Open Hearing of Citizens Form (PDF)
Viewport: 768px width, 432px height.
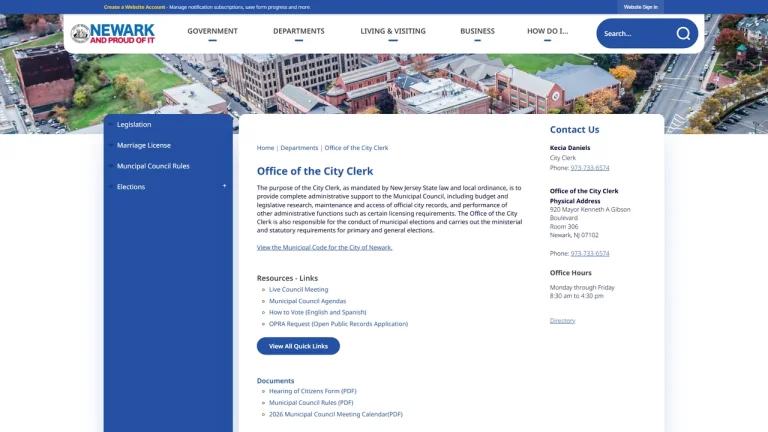(312, 391)
